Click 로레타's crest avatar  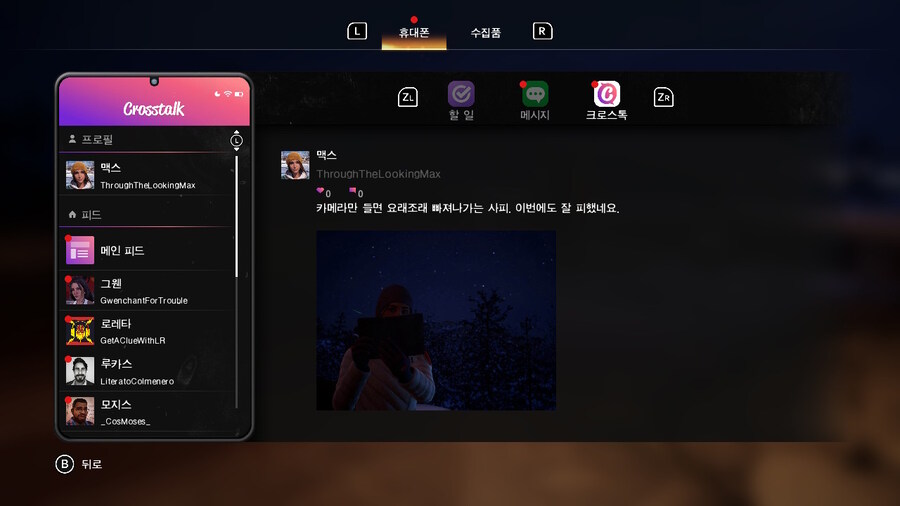pyautogui.click(x=80, y=331)
